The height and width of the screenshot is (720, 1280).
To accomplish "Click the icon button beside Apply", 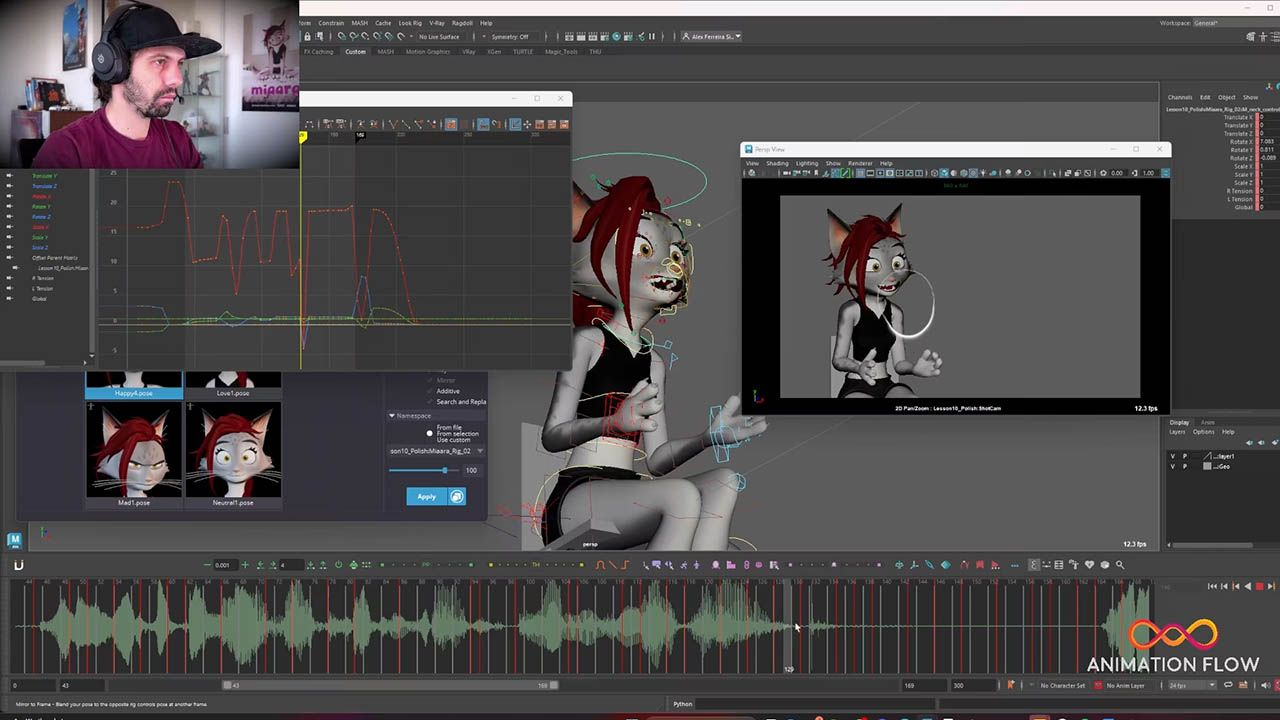I will coord(457,496).
